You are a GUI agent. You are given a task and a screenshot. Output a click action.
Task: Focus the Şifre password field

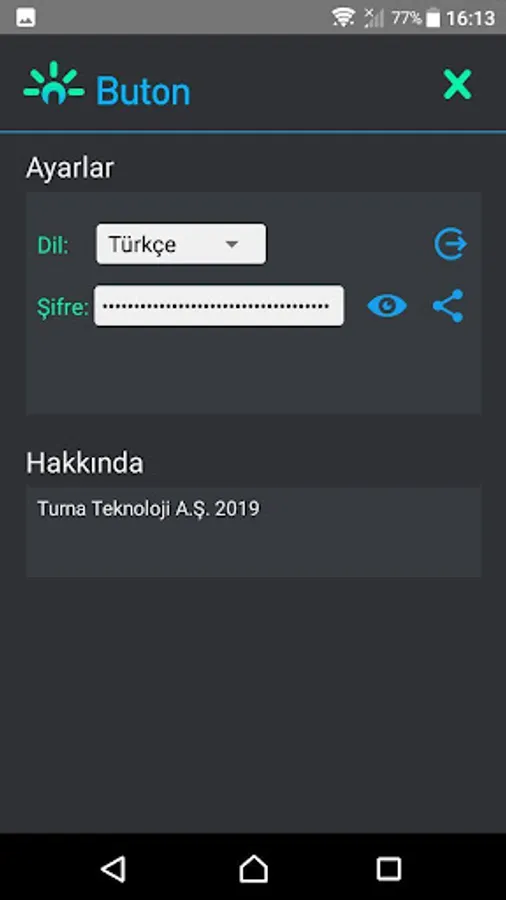pyautogui.click(x=219, y=305)
